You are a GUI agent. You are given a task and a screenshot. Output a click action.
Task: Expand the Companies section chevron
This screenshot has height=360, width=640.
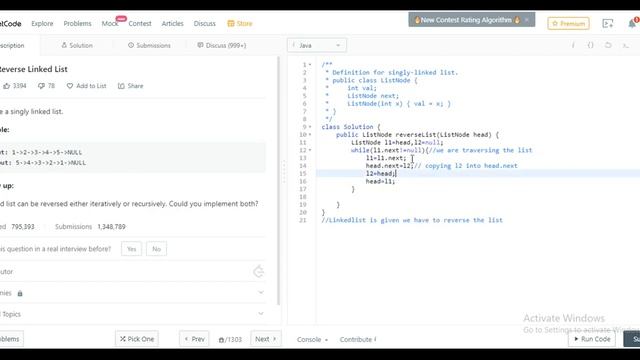point(261,293)
